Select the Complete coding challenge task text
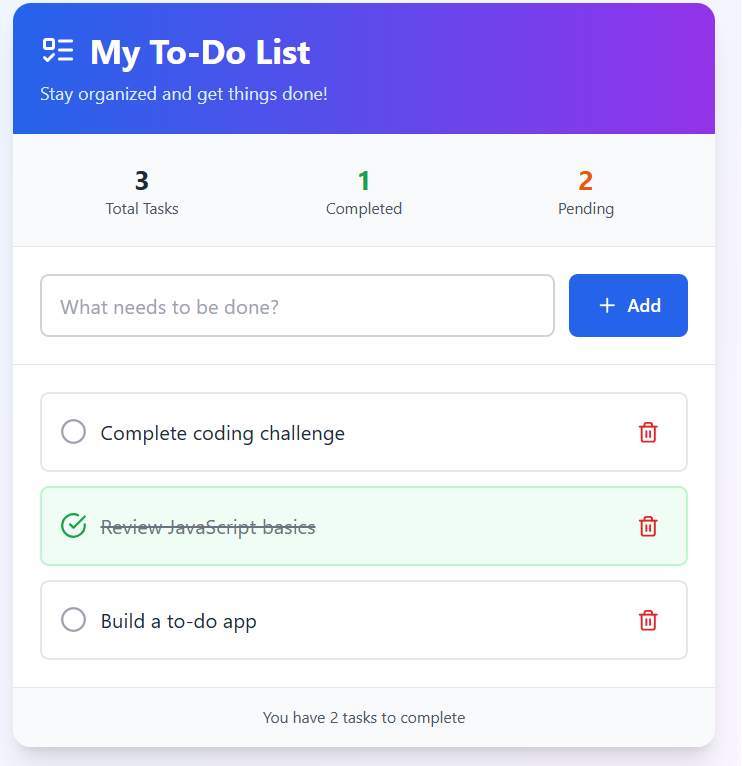The image size is (742, 766). 223,433
